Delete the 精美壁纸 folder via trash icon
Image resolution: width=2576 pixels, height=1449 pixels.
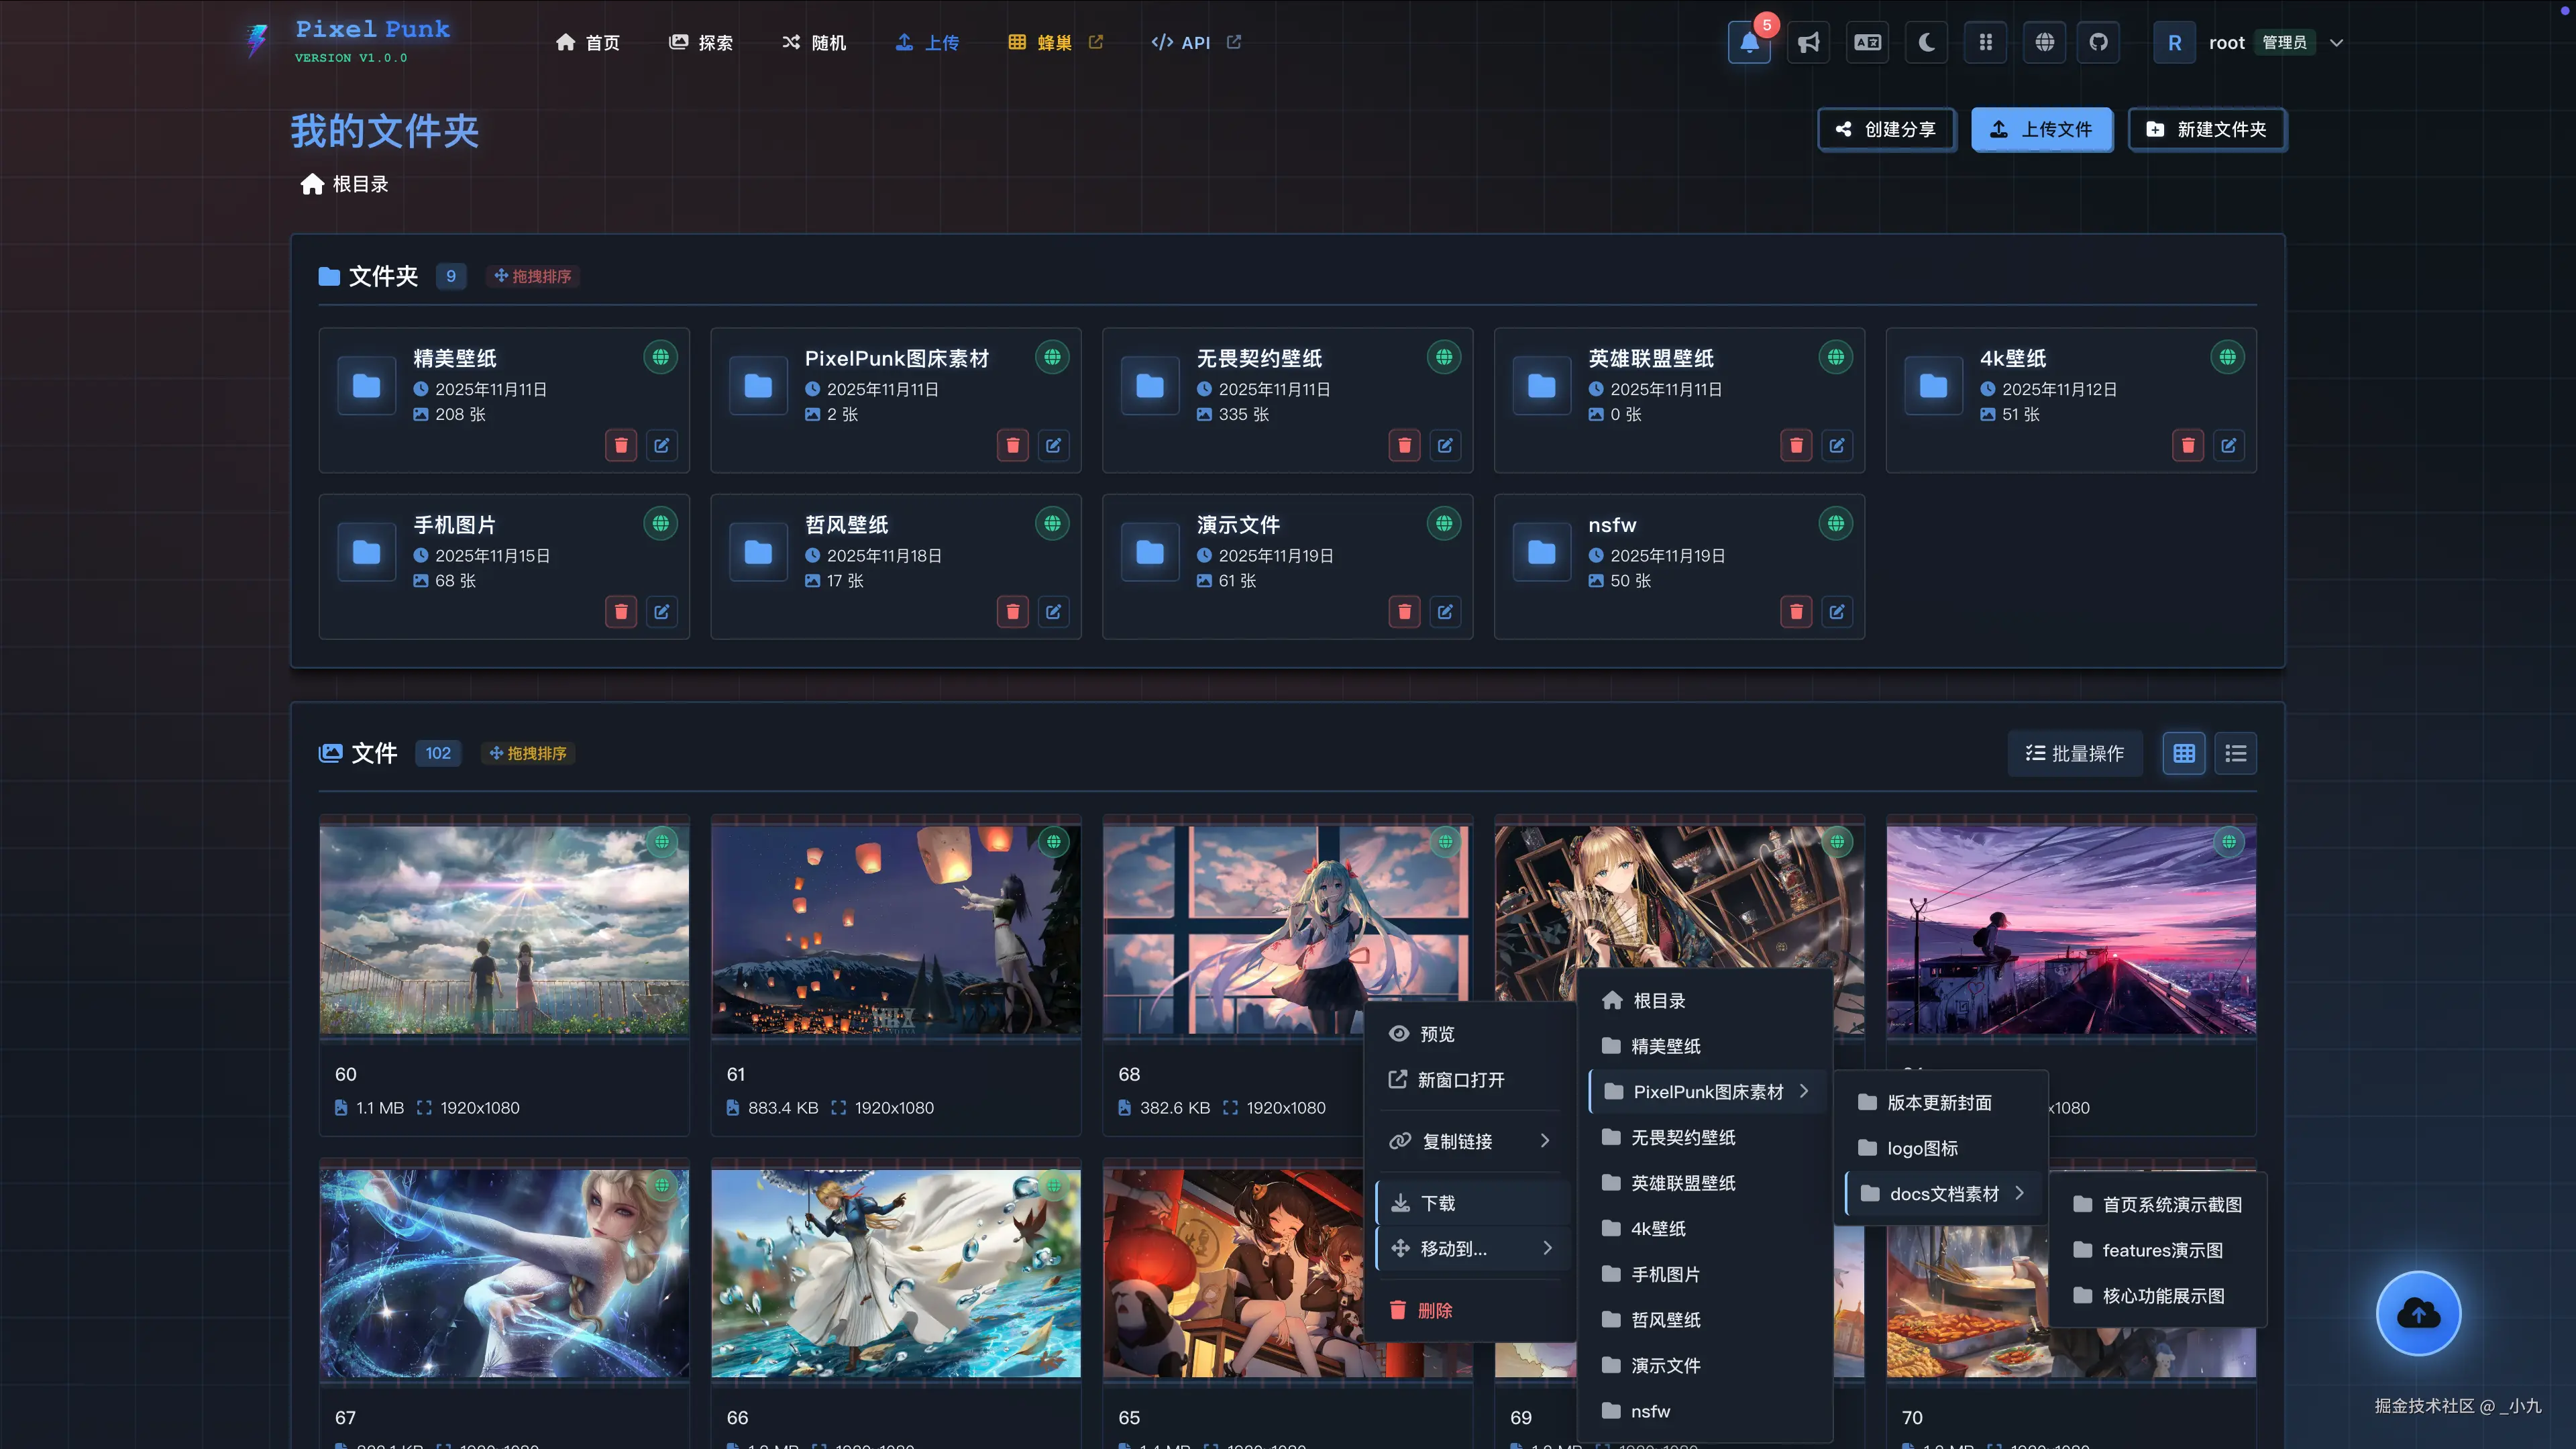pyautogui.click(x=621, y=446)
